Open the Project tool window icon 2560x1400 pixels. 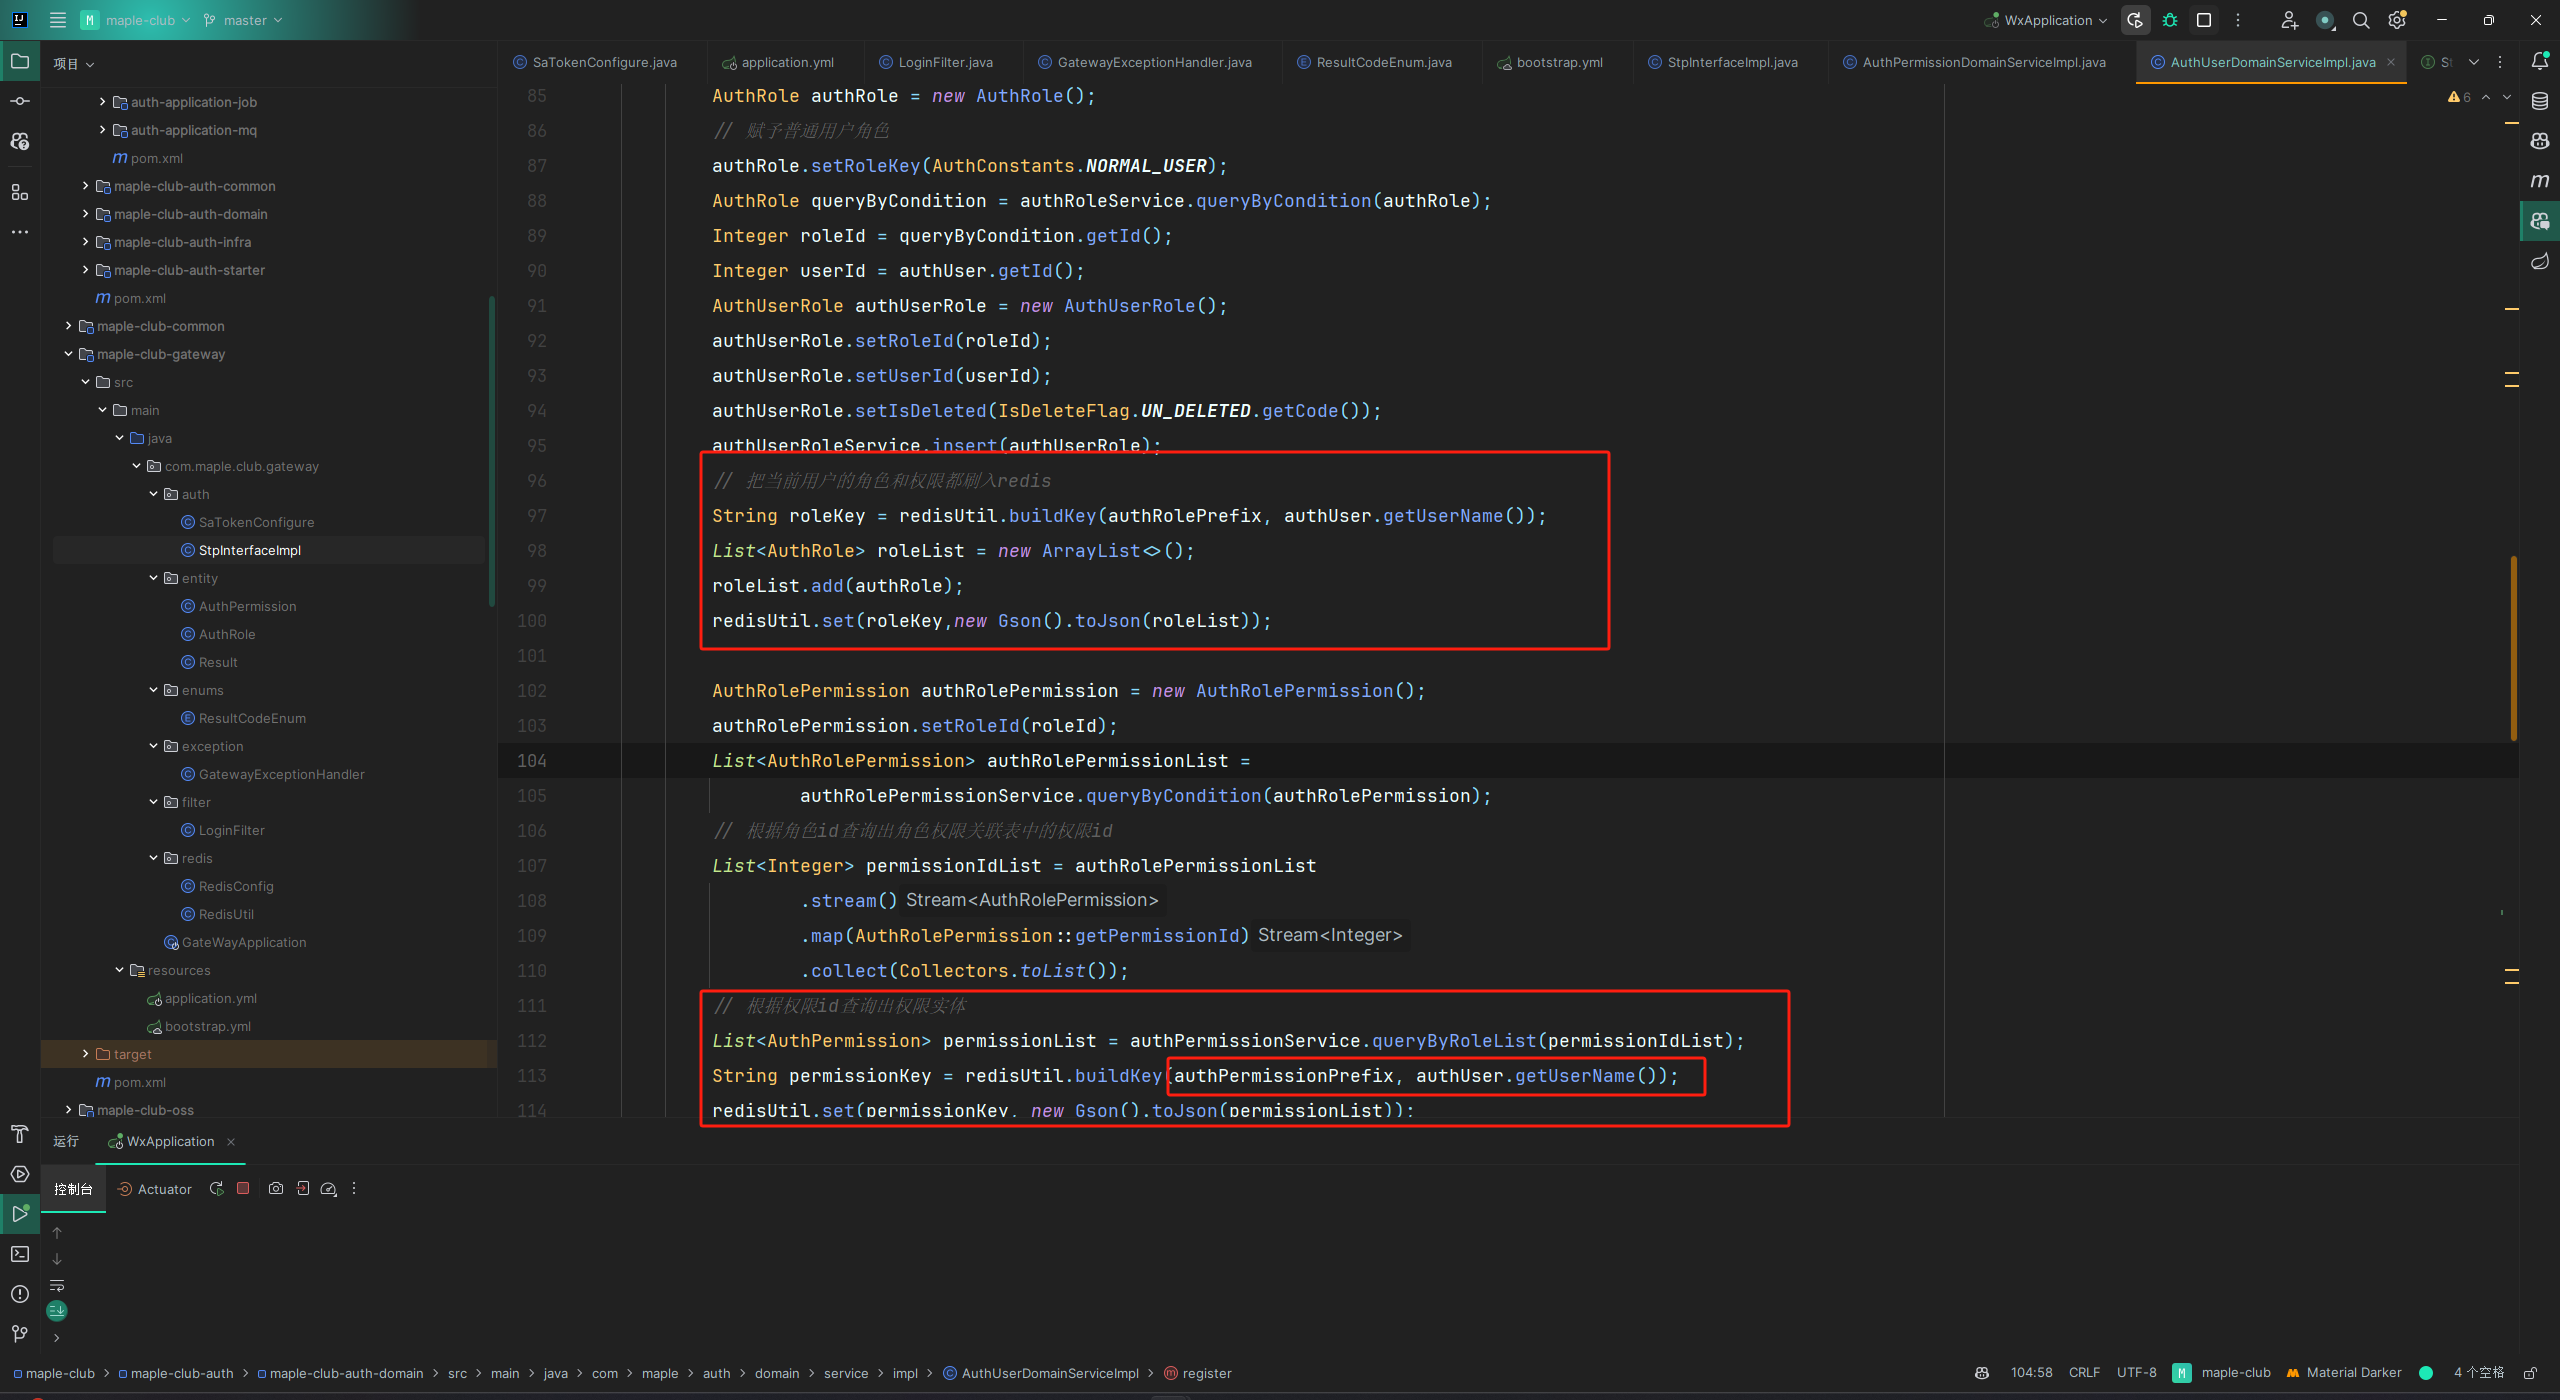(20, 61)
